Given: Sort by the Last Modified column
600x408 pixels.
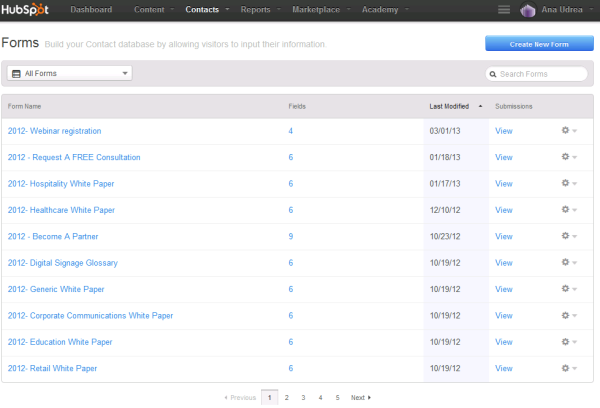Looking at the screenshot, I should [x=450, y=105].
